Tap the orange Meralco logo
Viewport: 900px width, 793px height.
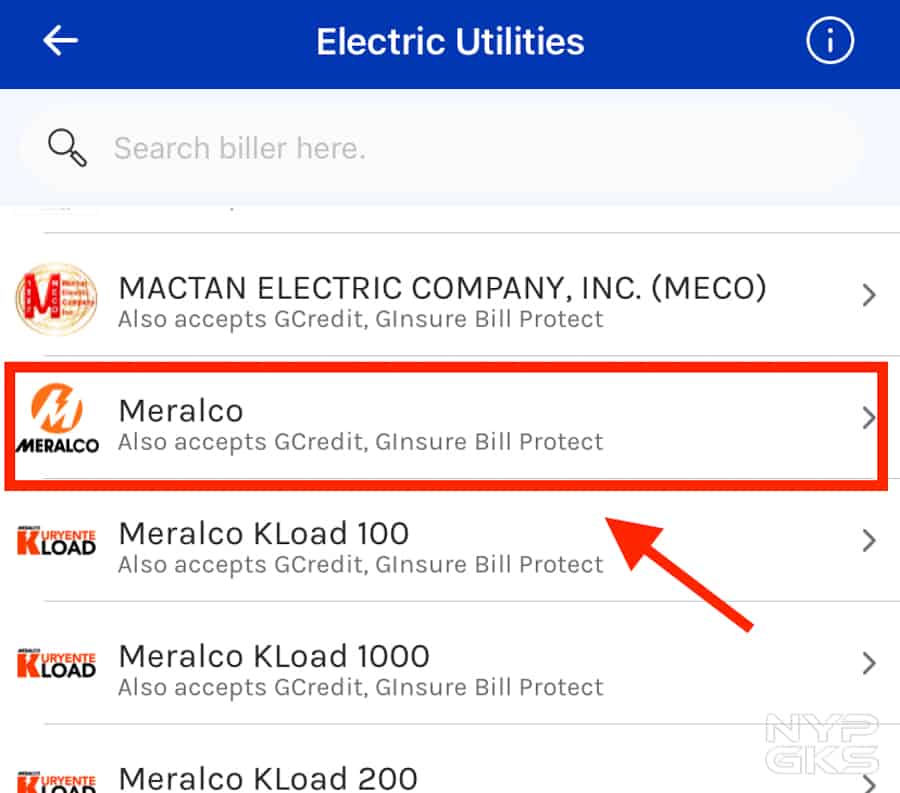(x=56, y=419)
